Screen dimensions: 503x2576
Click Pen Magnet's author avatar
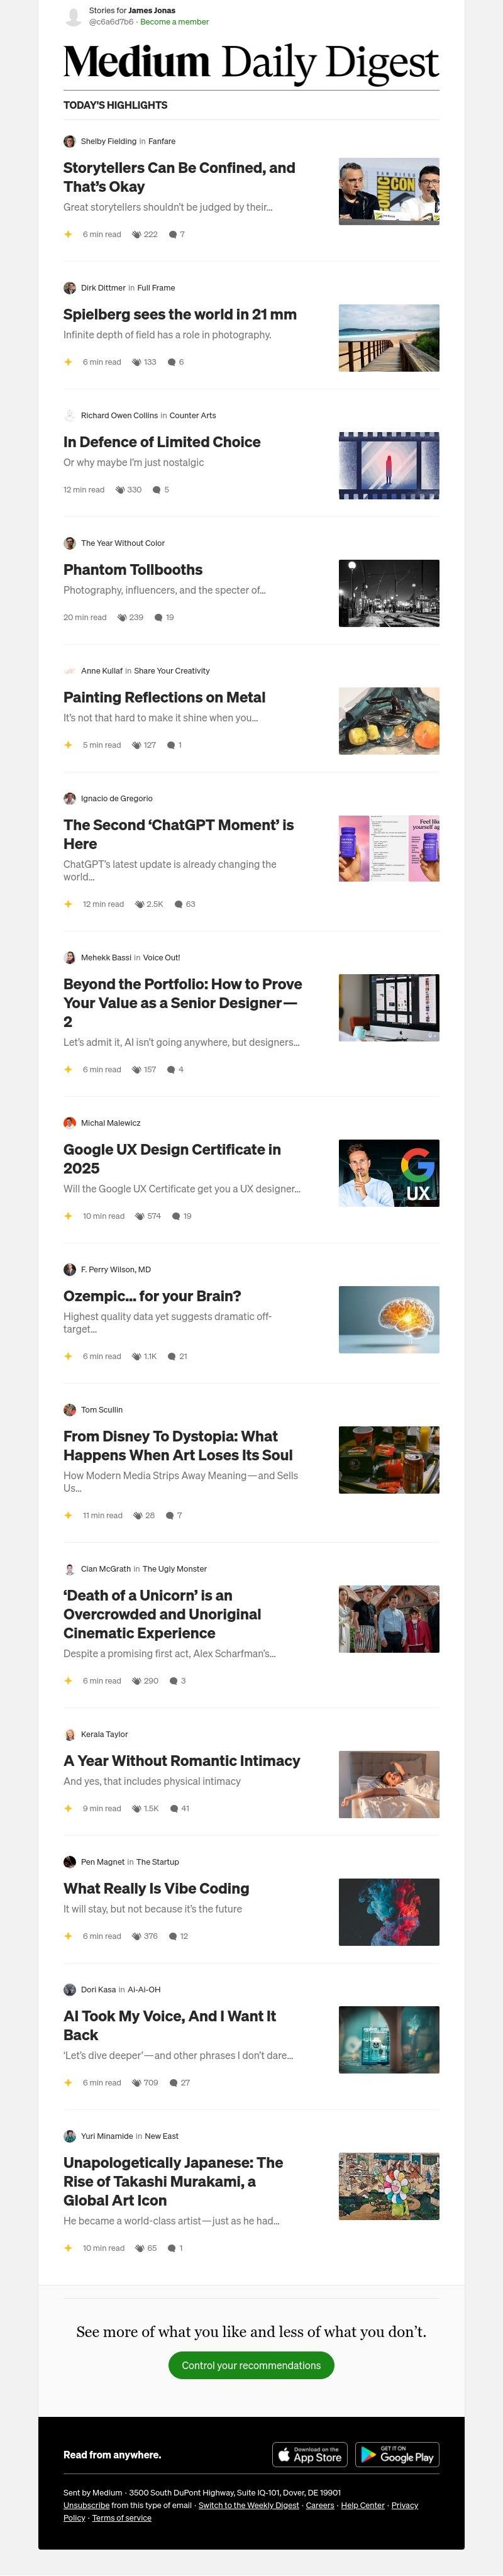click(x=69, y=1862)
